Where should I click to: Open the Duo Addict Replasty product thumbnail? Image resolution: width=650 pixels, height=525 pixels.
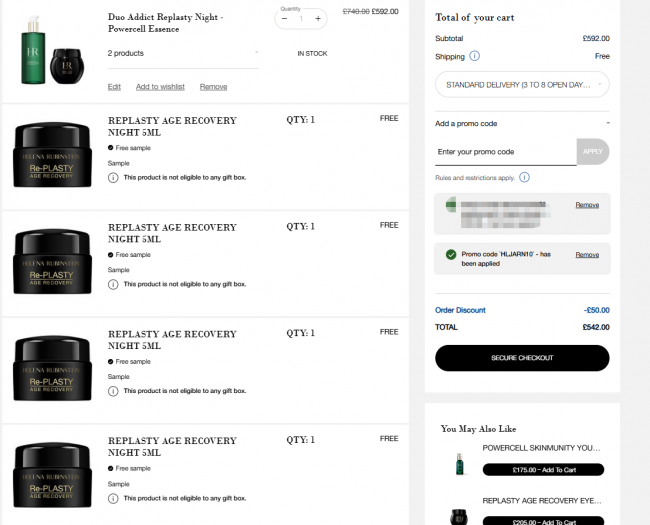pos(53,50)
